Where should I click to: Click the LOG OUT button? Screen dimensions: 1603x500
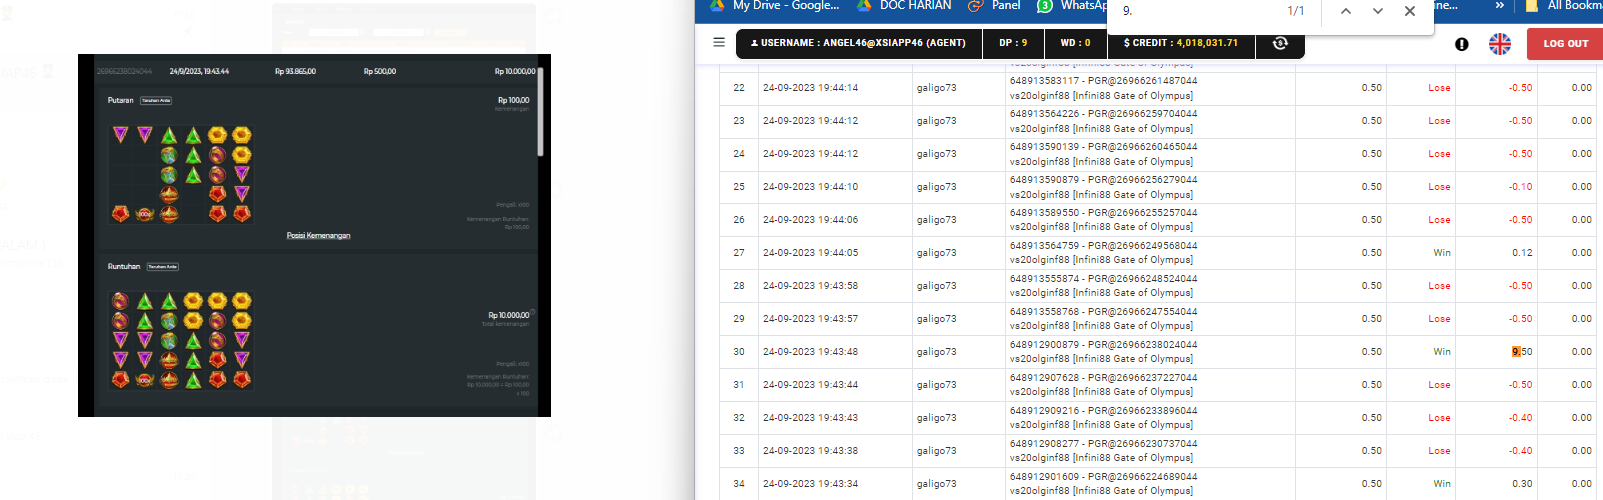coord(1565,44)
